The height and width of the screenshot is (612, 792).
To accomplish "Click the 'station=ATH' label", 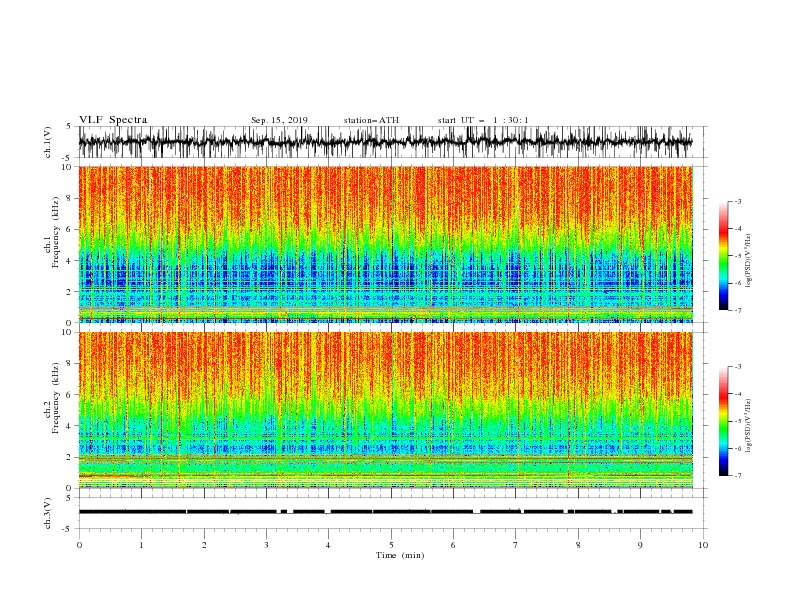I will (371, 120).
